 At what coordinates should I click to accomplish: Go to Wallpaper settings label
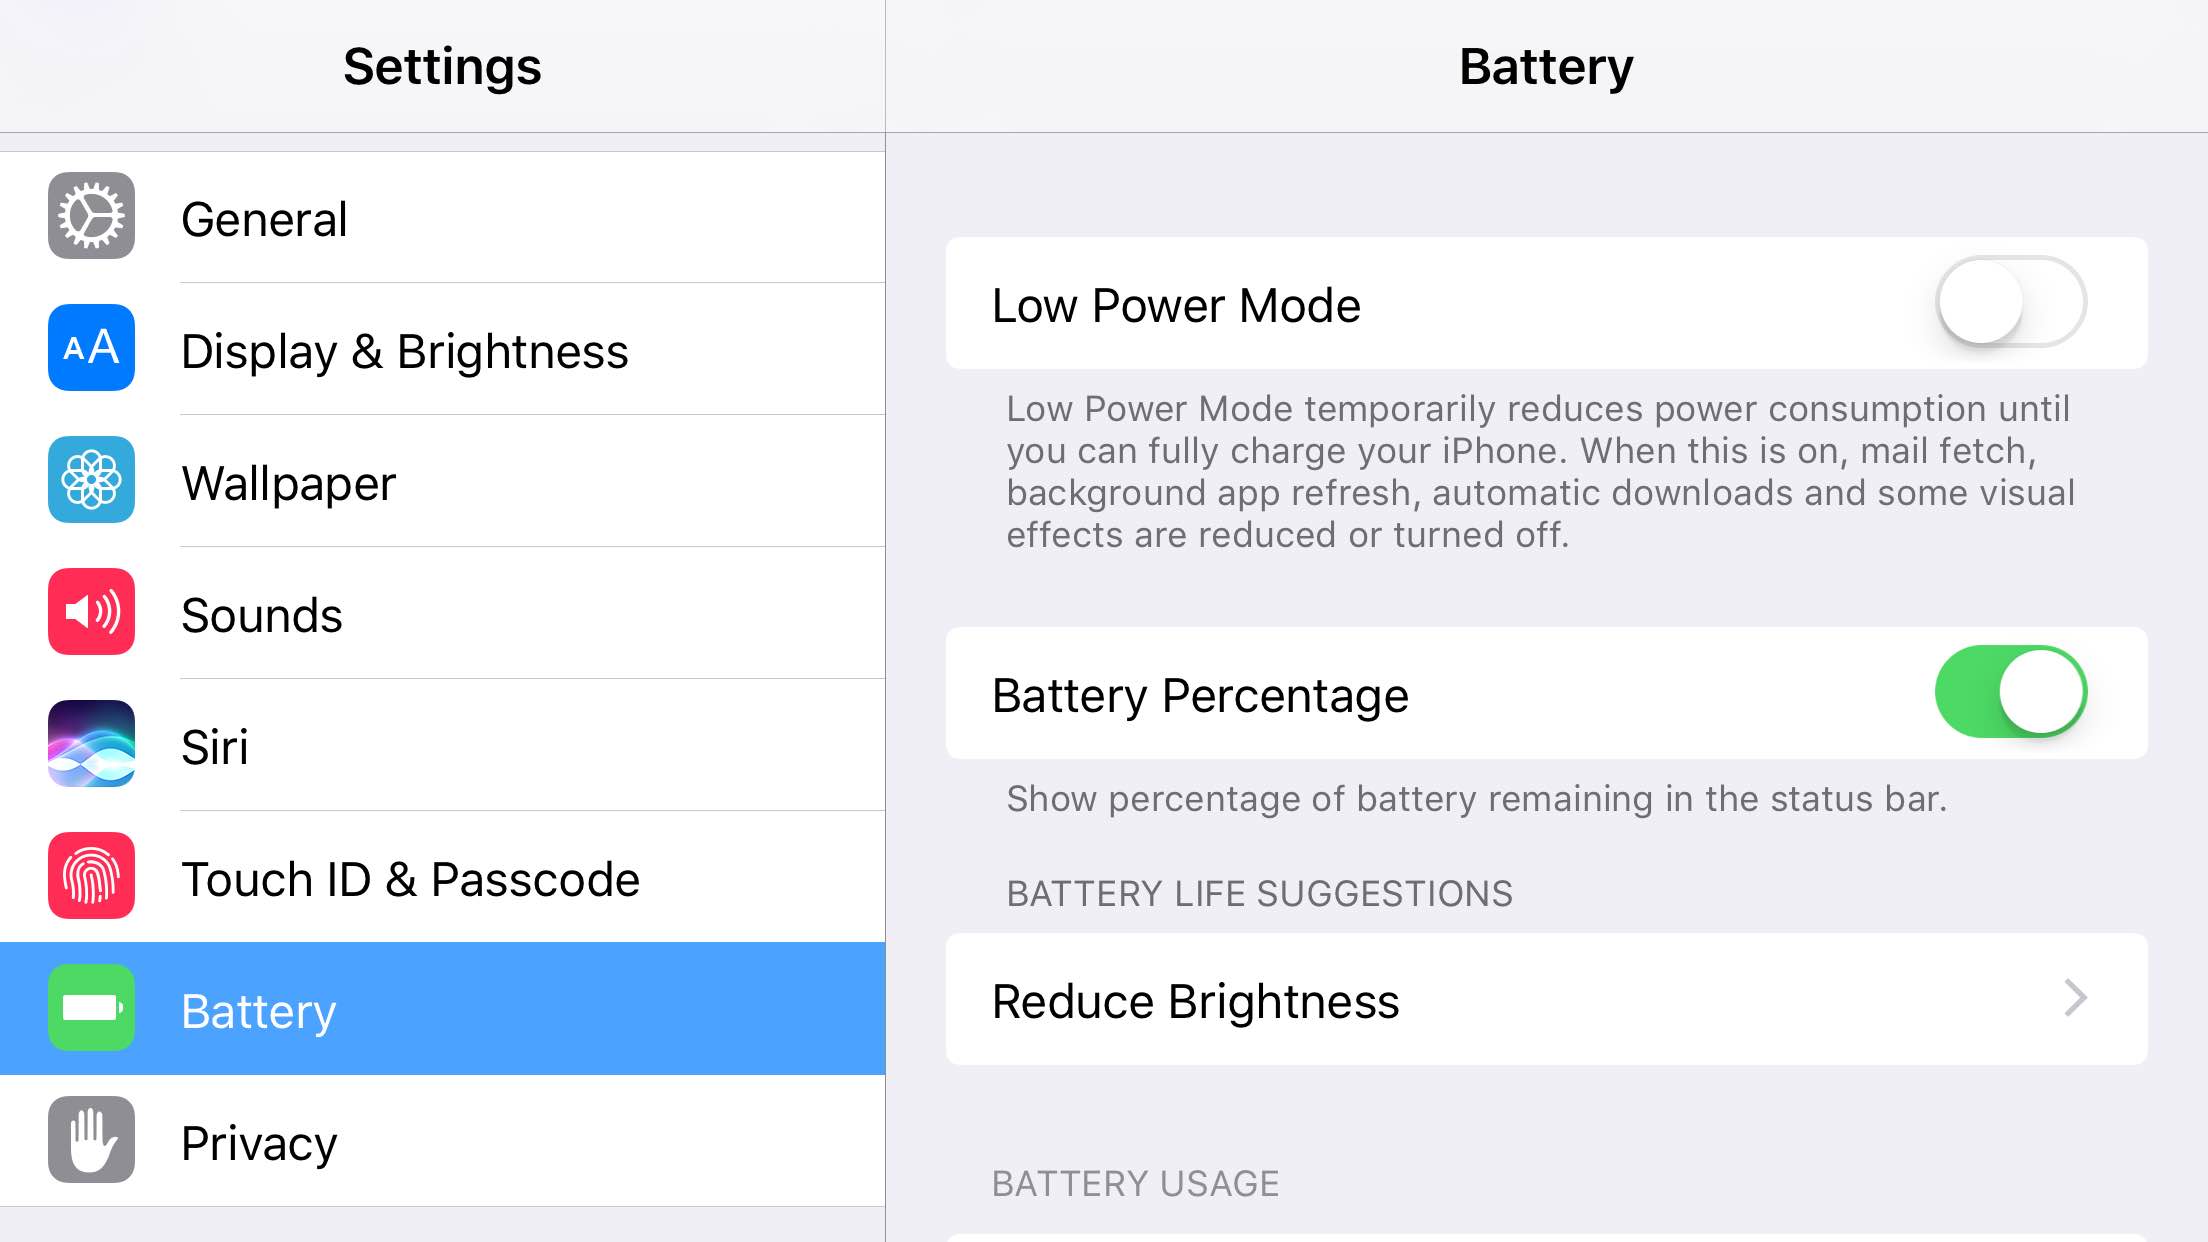289,484
